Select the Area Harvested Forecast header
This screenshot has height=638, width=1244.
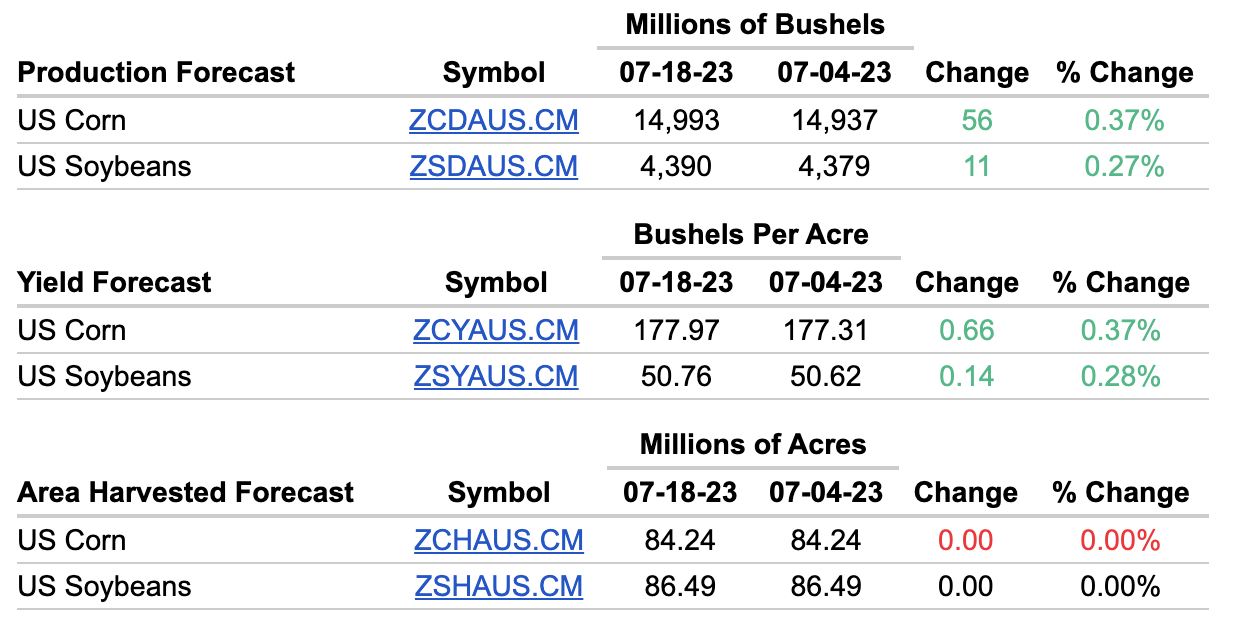[186, 493]
